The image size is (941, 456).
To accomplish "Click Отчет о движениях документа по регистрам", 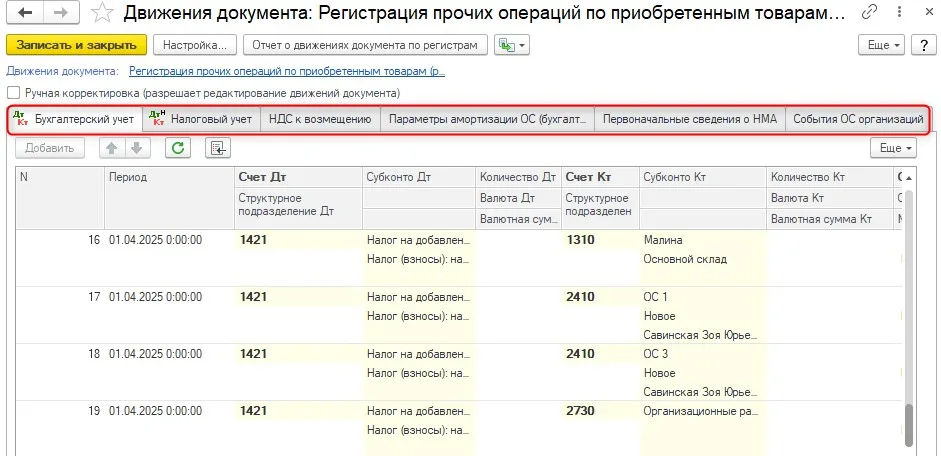I will pyautogui.click(x=365, y=45).
